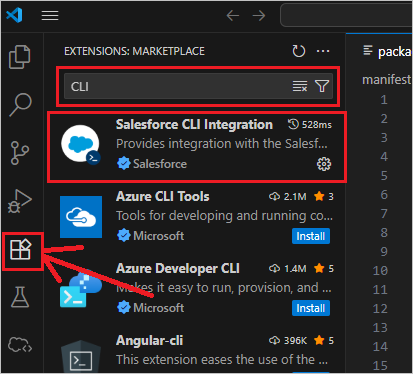Clear extensions search results icon

coord(300,86)
